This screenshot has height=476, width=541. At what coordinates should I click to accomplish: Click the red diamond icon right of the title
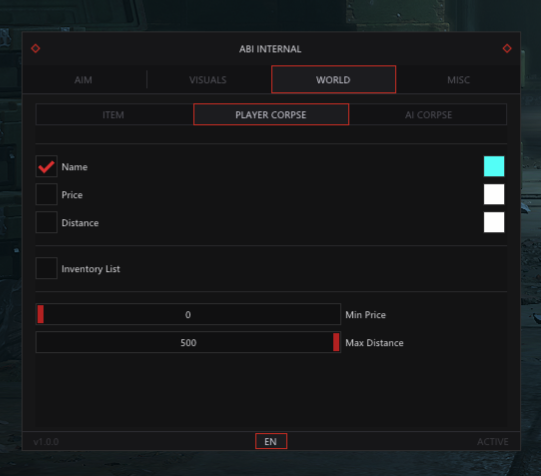[507, 48]
